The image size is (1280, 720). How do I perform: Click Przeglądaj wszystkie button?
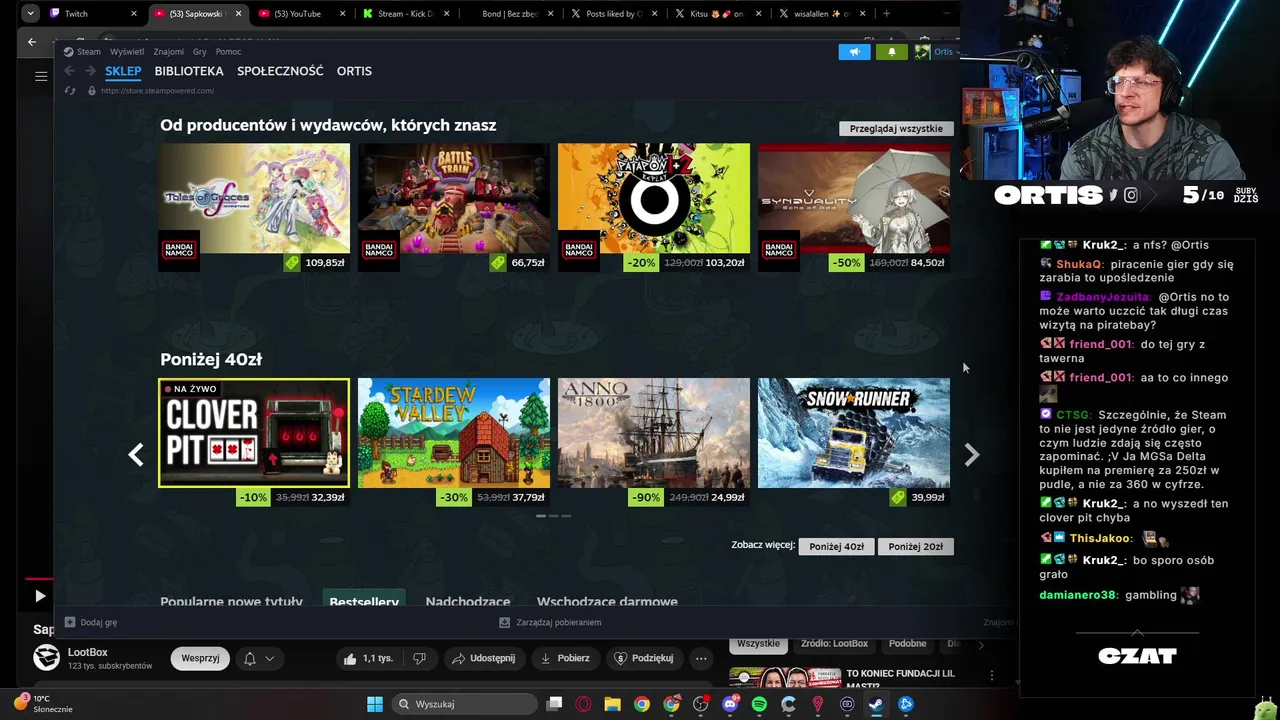pyautogui.click(x=896, y=129)
